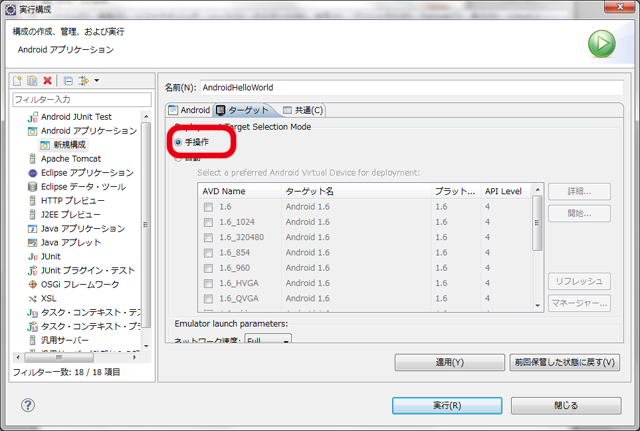The height and width of the screenshot is (431, 640).
Task: Sort by API Level column header
Action: tap(507, 191)
